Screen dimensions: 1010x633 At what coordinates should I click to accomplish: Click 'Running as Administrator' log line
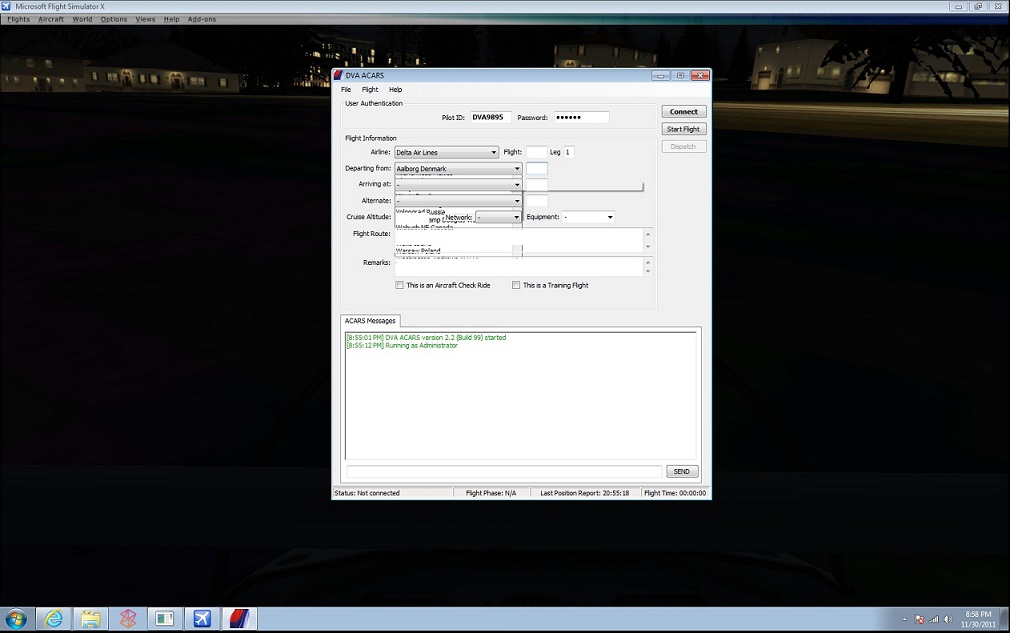tap(402, 346)
